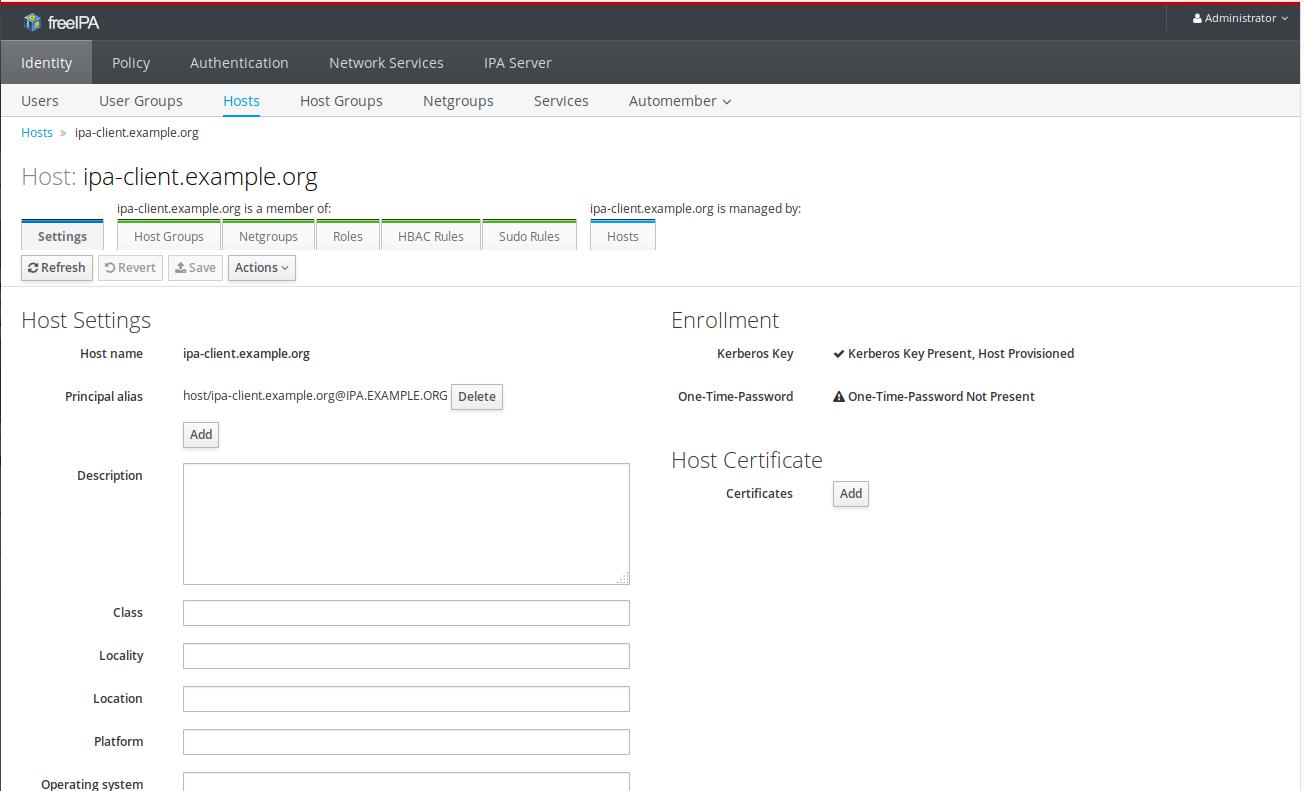
Task: Focus the Class input field
Action: (x=406, y=613)
